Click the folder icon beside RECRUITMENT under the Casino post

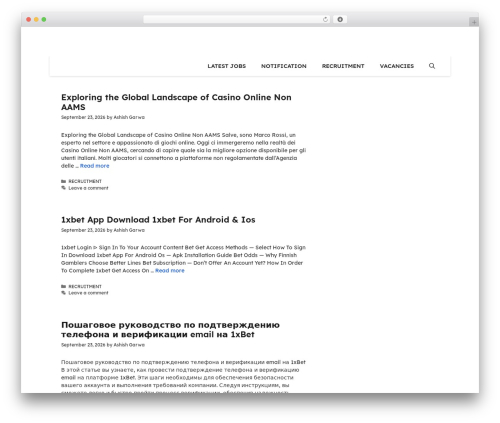[63, 181]
